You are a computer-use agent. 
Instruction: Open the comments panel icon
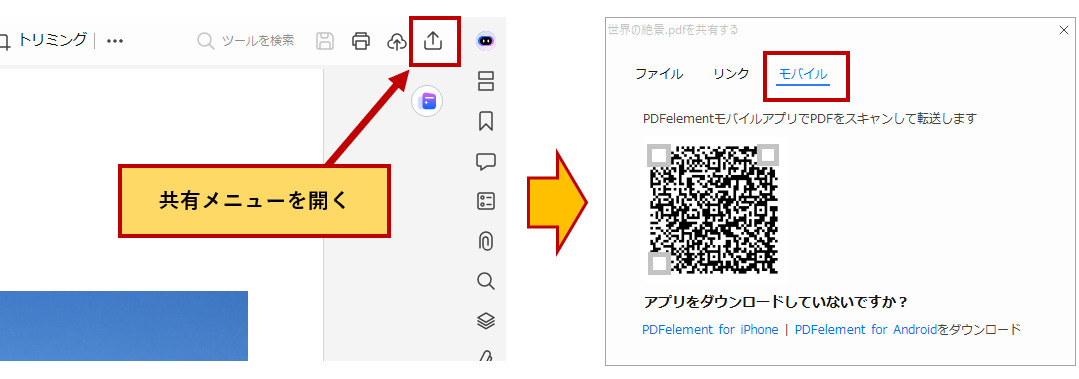pyautogui.click(x=486, y=162)
